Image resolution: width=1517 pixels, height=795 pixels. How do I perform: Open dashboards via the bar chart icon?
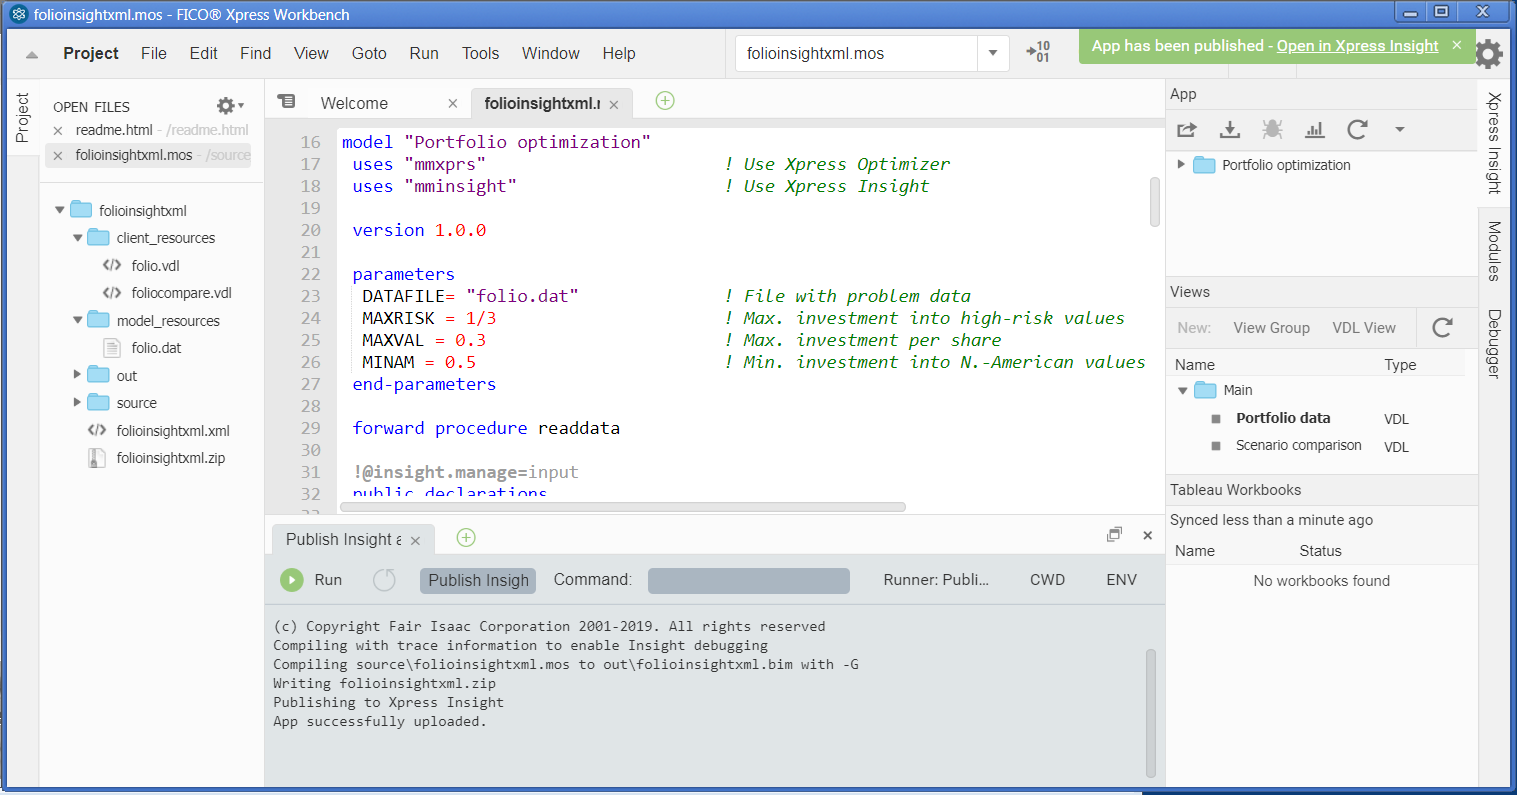1315,129
